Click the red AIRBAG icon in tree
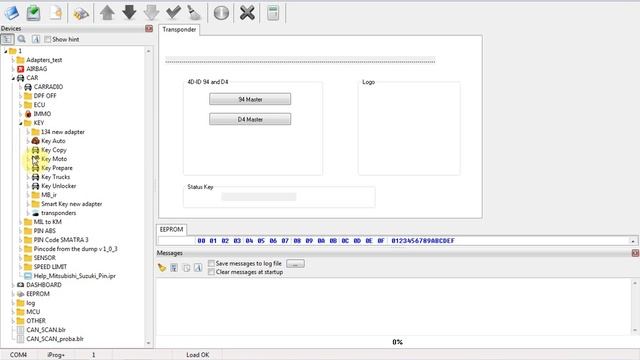Screen dimensions: 640x360 pos(20,69)
